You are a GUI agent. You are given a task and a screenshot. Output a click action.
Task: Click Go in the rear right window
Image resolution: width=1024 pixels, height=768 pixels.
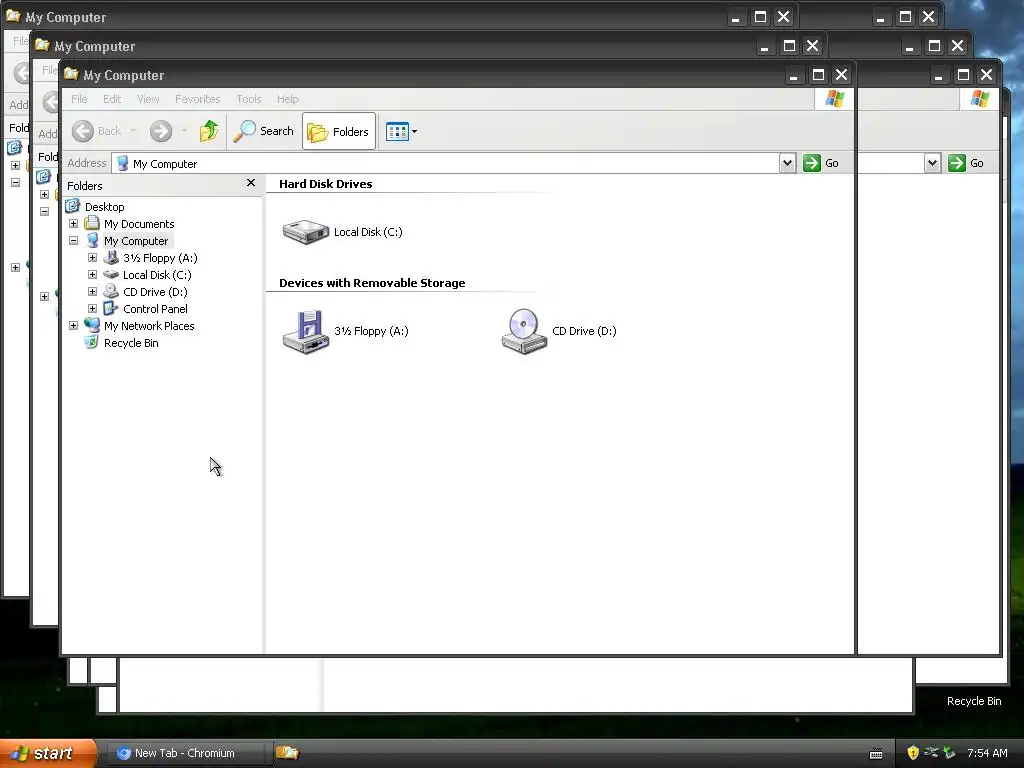pyautogui.click(x=966, y=163)
